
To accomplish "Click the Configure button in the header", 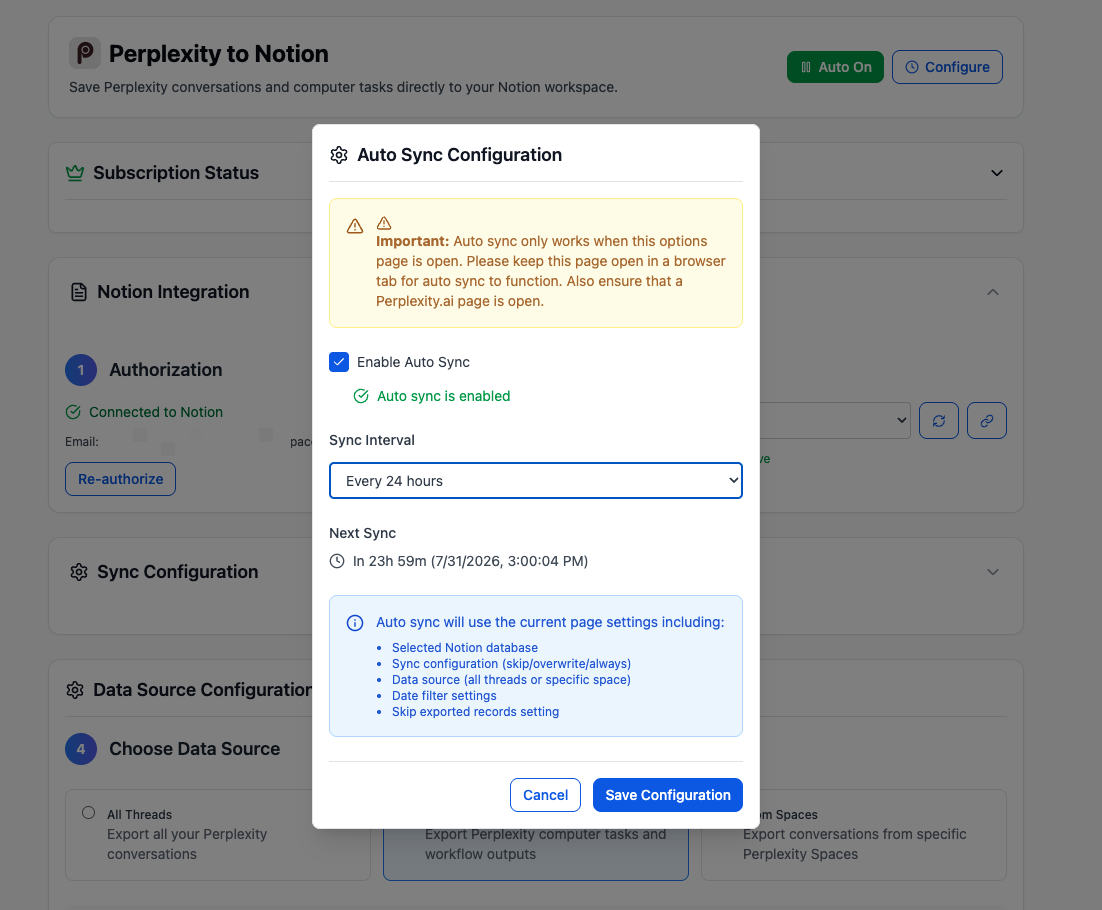I will pos(947,67).
